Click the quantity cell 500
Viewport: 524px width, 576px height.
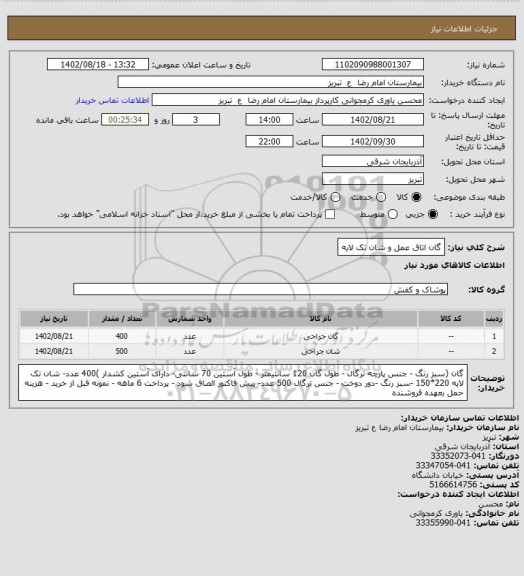pyautogui.click(x=122, y=351)
